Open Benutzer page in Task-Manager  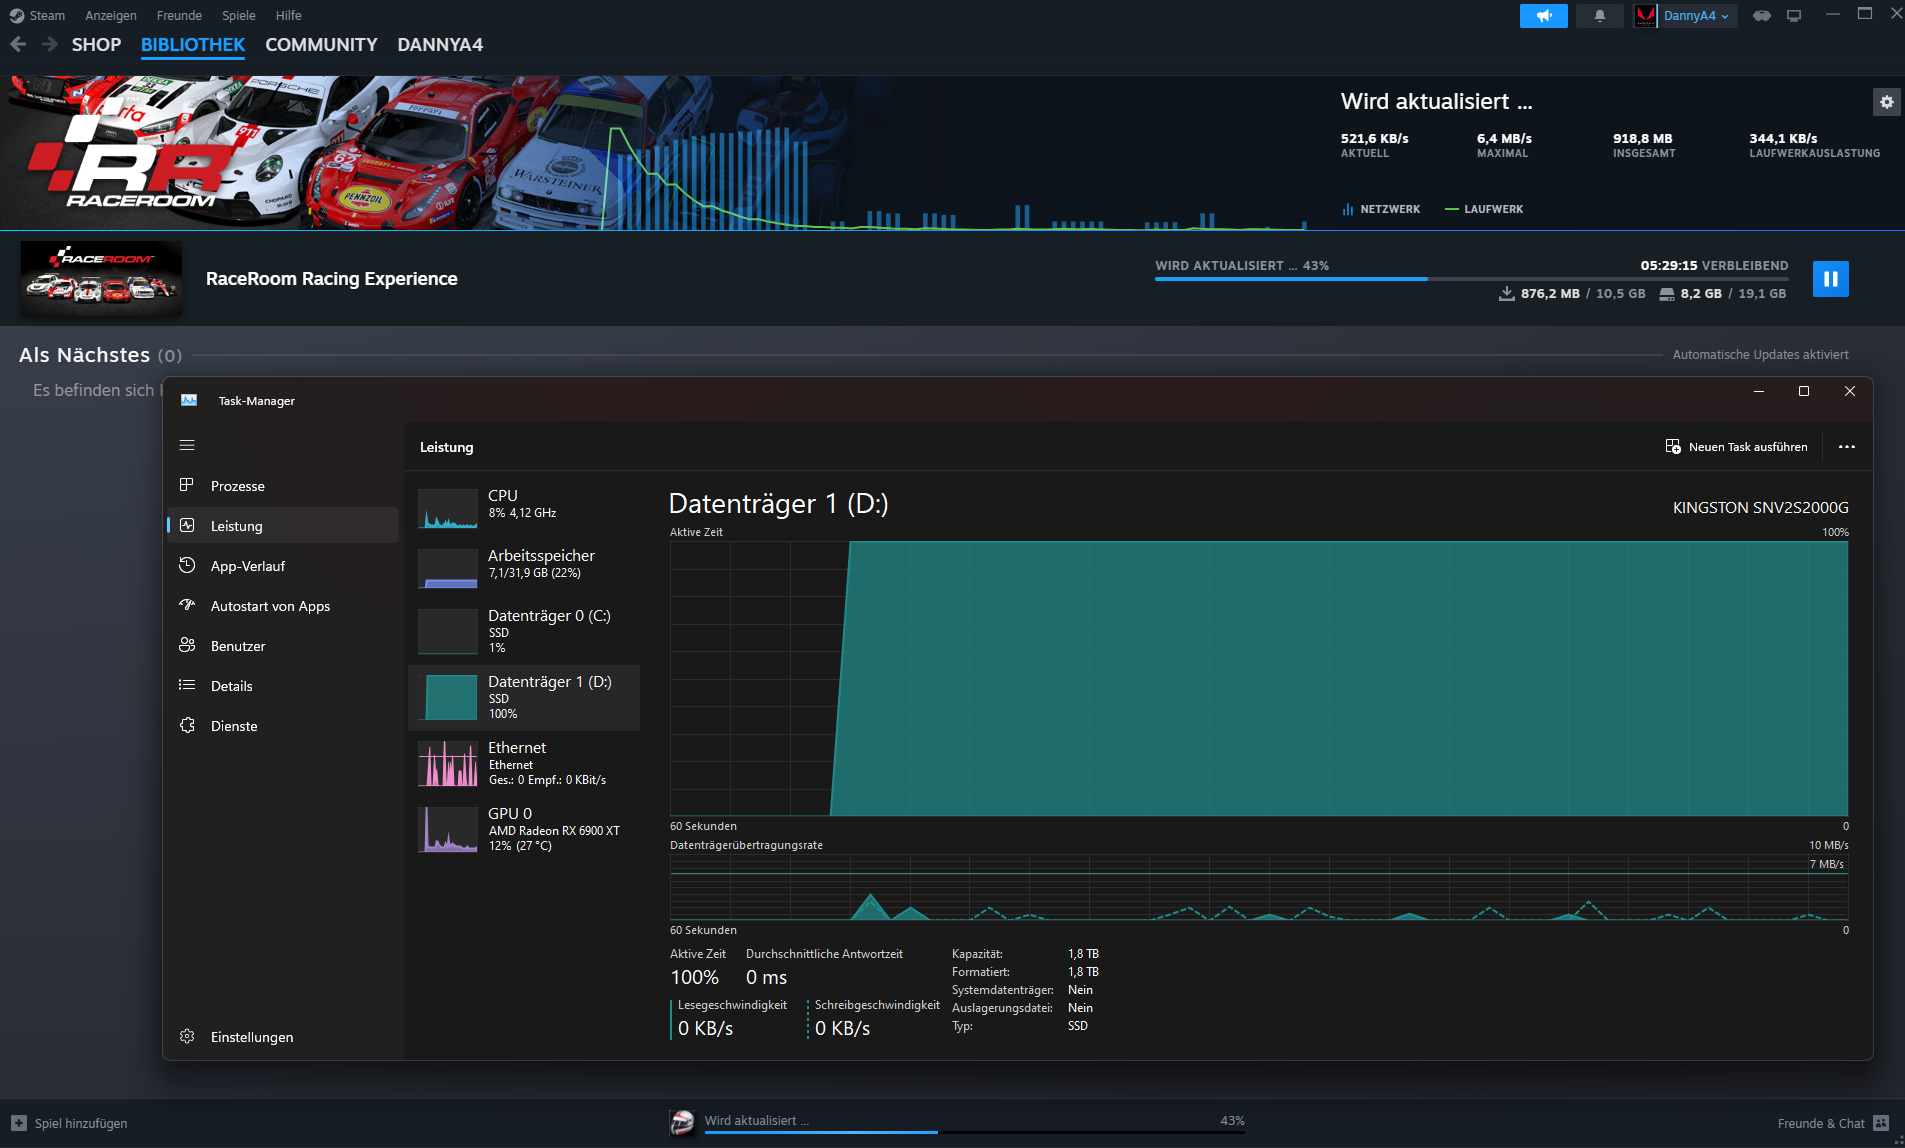[283, 646]
